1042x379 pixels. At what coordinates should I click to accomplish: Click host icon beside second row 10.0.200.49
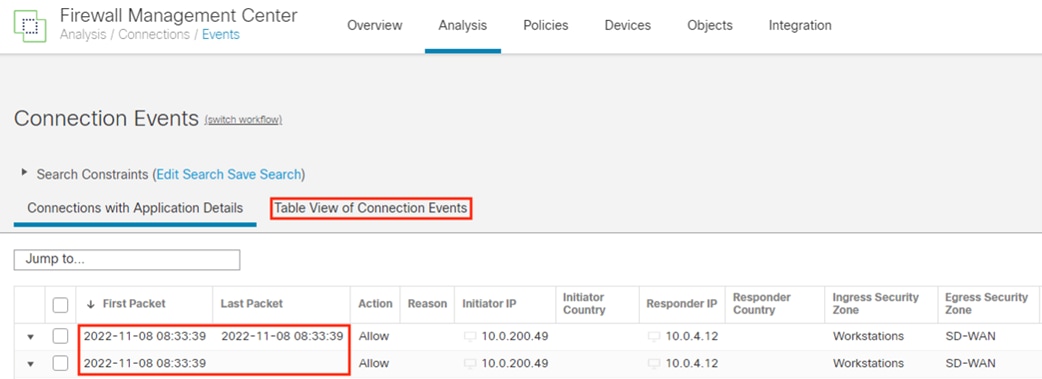(x=470, y=363)
